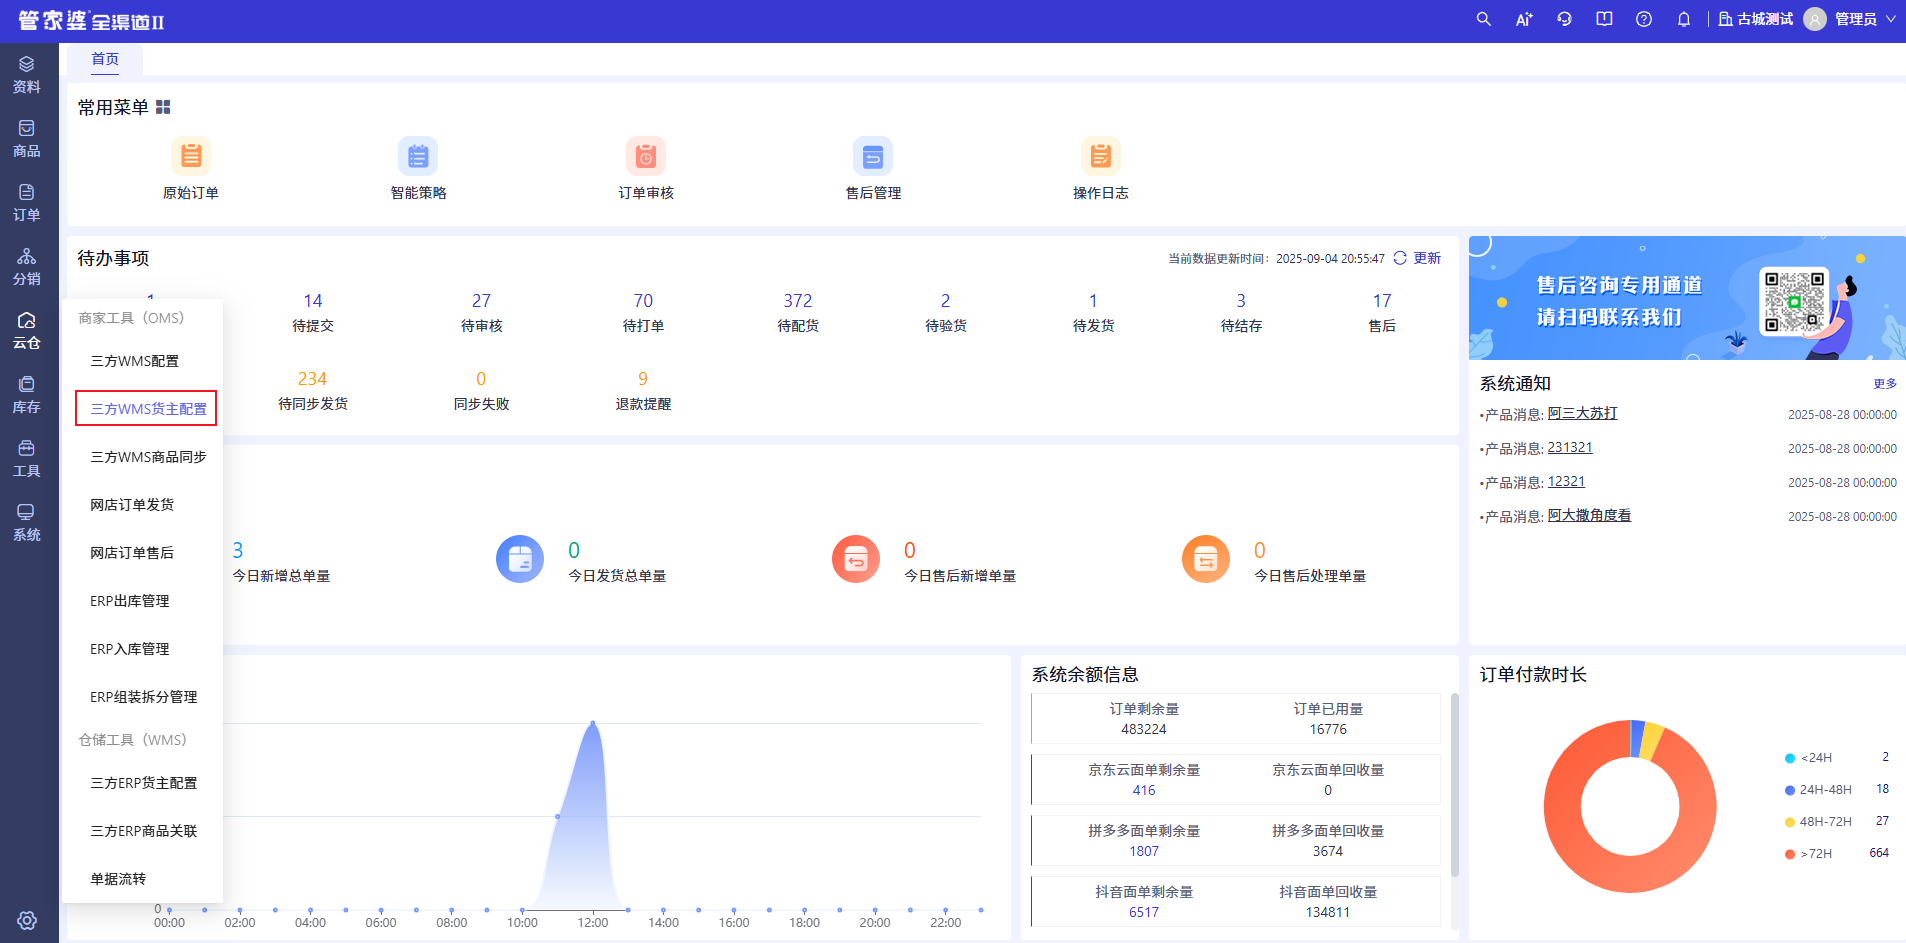
Task: Toggle the 24H-48H legend item
Action: 1818,790
